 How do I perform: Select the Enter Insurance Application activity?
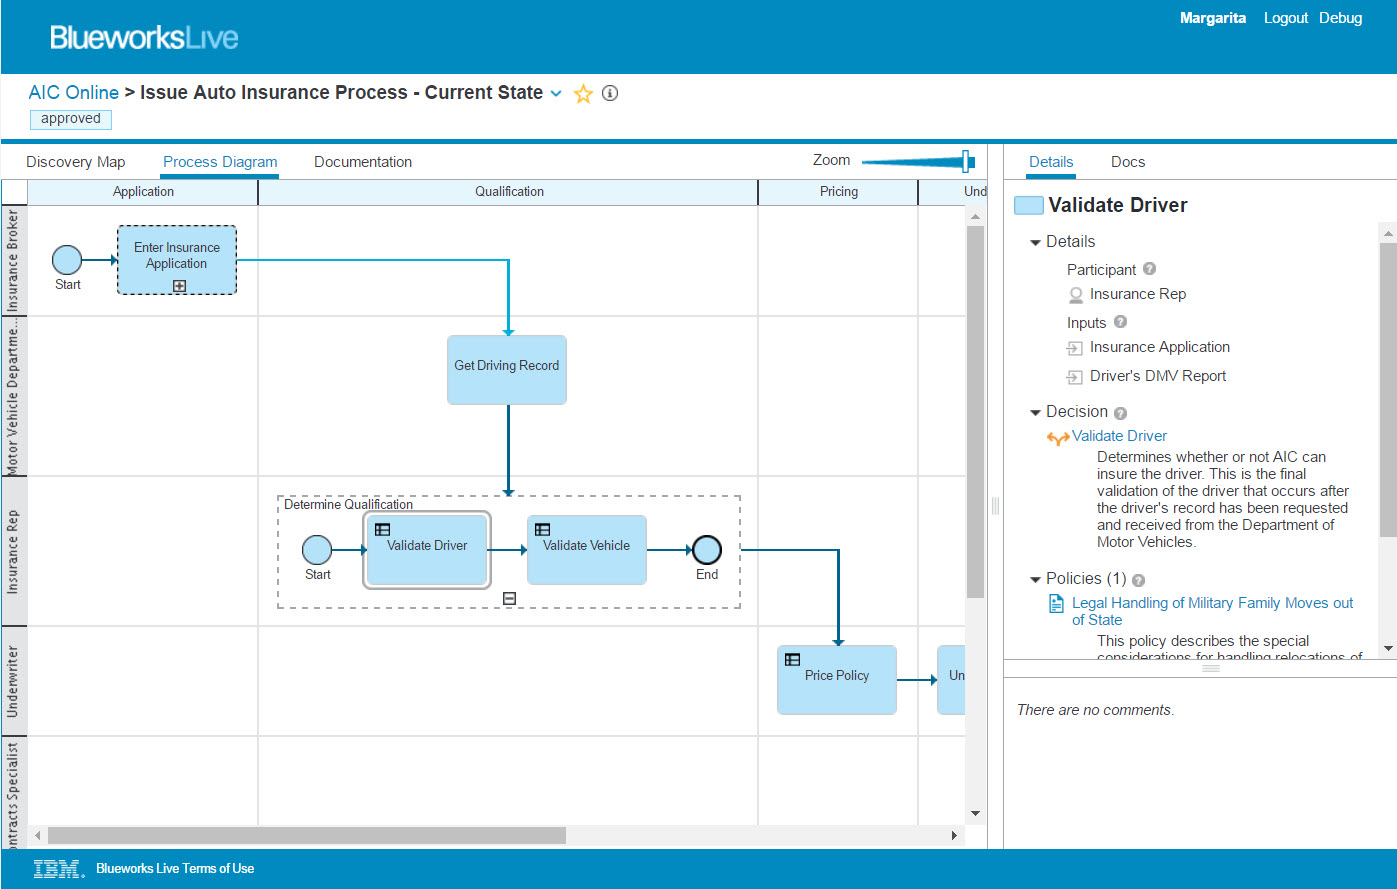[x=177, y=260]
